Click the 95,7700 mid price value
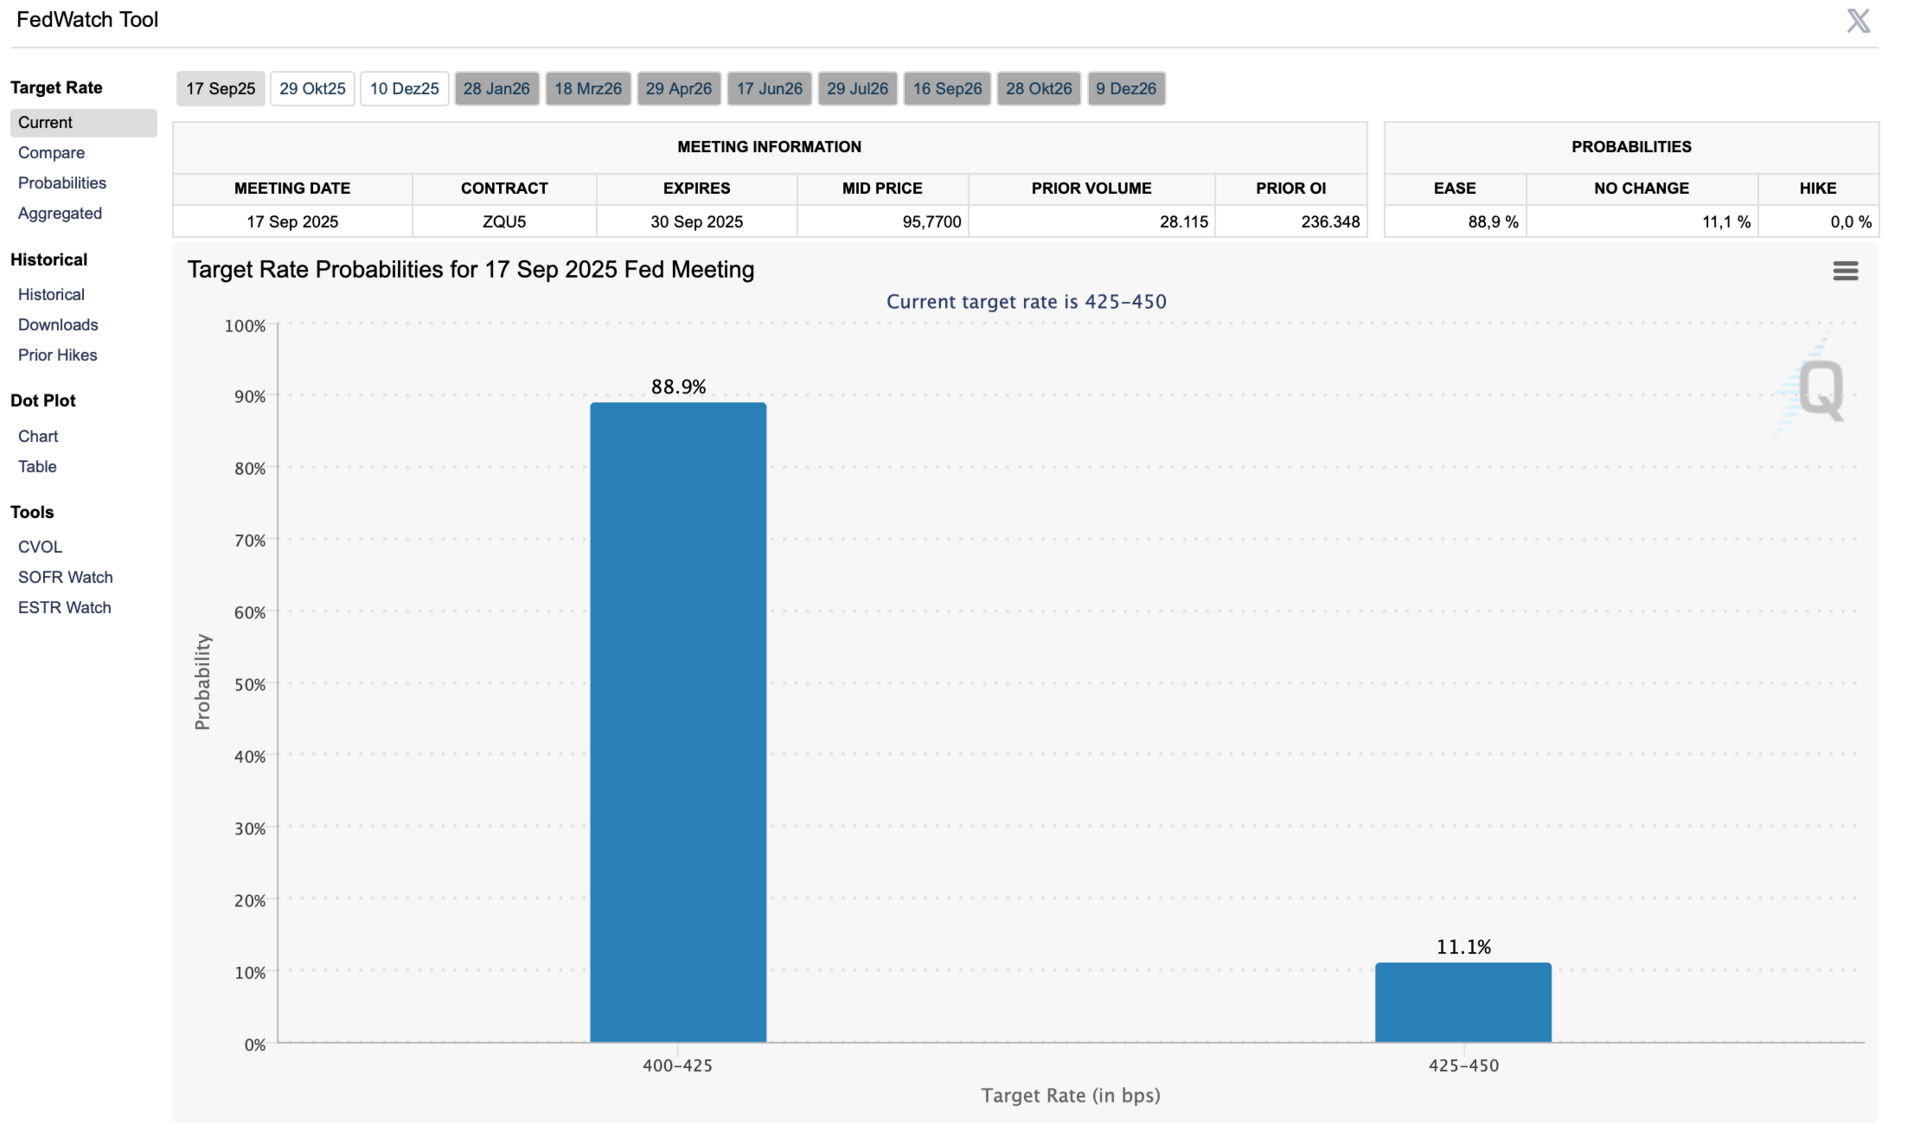The image size is (1920, 1126). [x=931, y=221]
